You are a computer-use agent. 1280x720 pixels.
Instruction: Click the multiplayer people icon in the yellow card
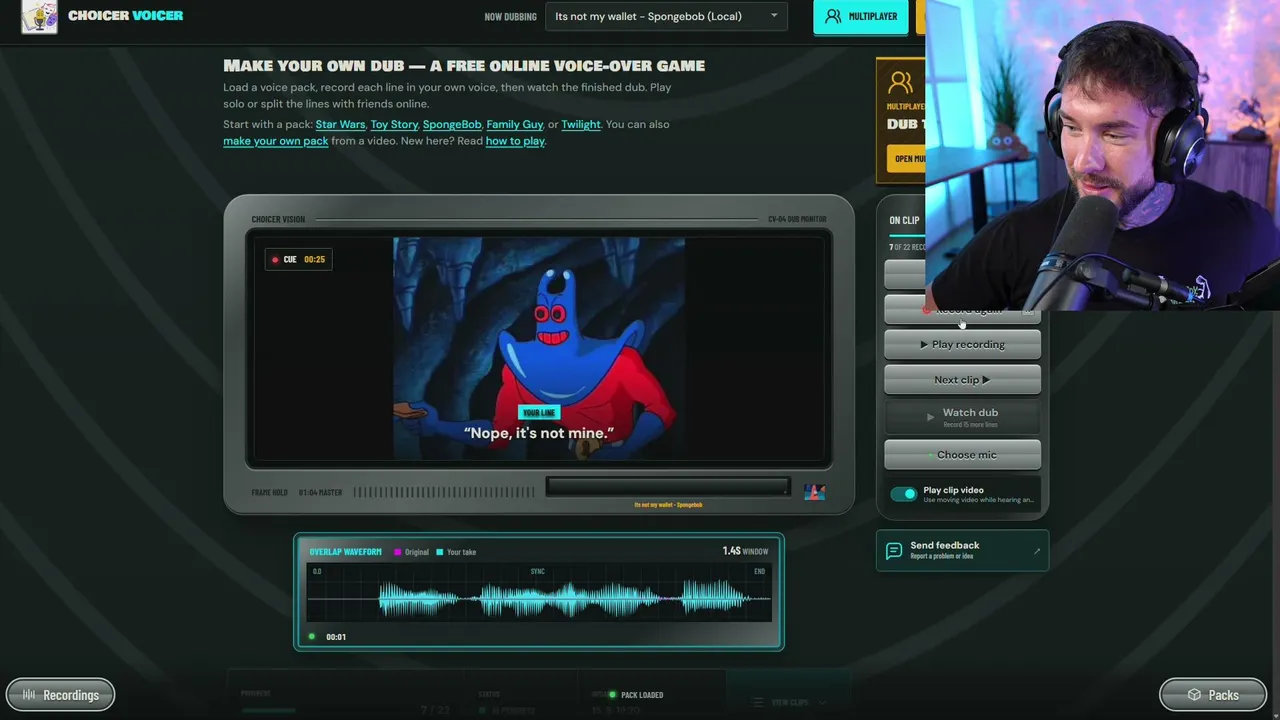900,83
